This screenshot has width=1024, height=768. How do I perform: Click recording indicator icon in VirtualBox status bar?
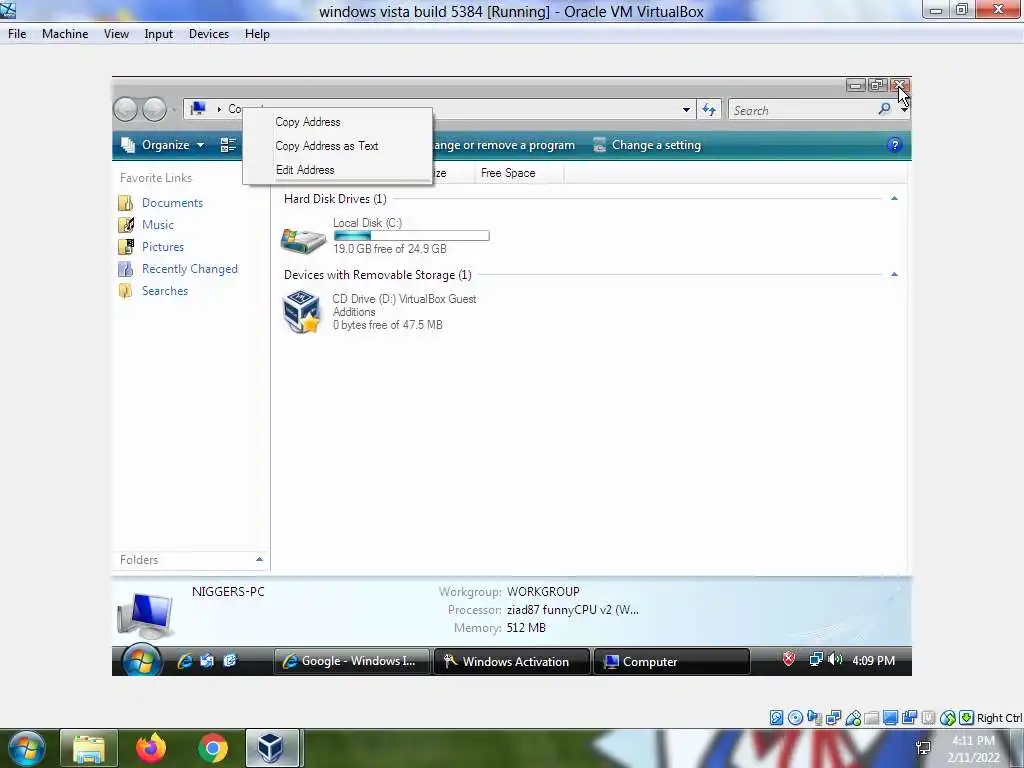pyautogui.click(x=909, y=718)
